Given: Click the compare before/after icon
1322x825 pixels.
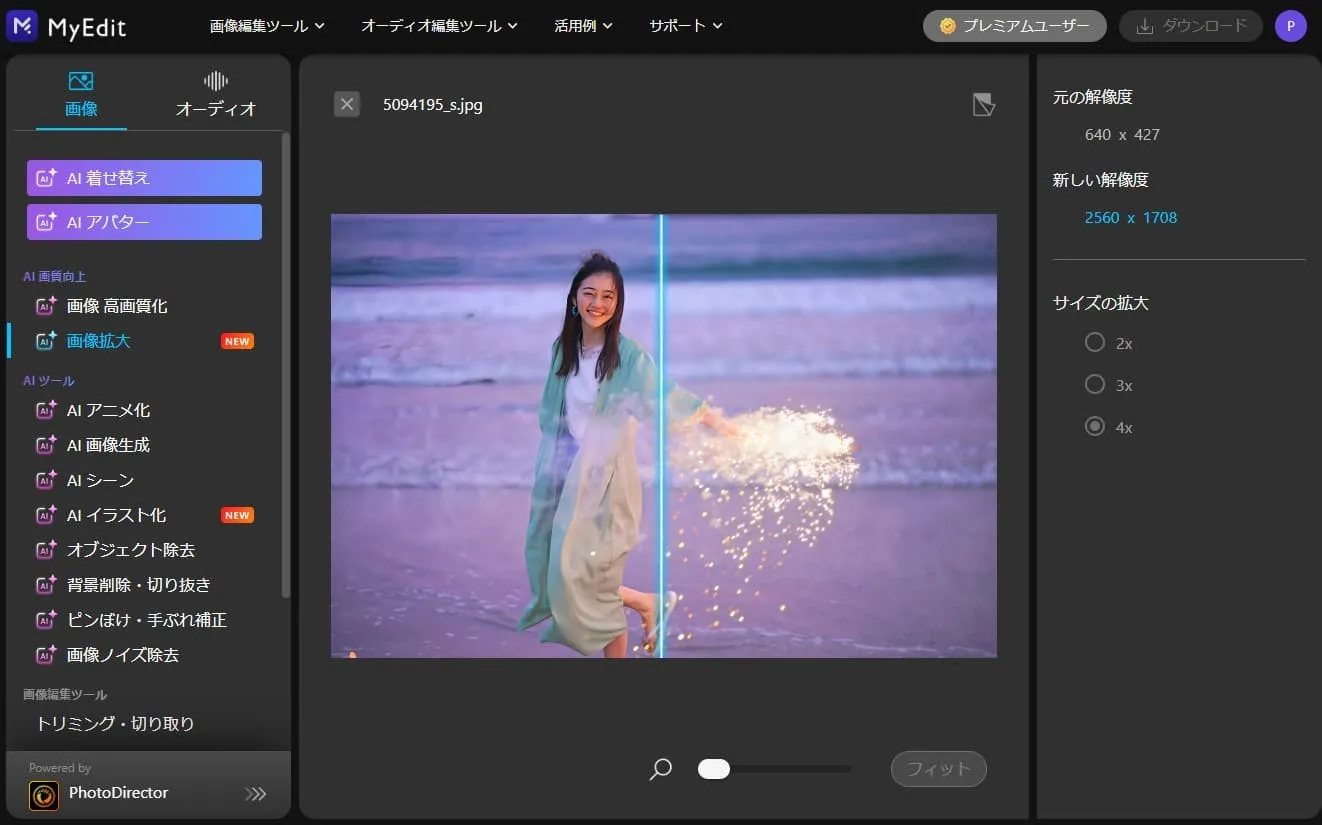Looking at the screenshot, I should 984,105.
